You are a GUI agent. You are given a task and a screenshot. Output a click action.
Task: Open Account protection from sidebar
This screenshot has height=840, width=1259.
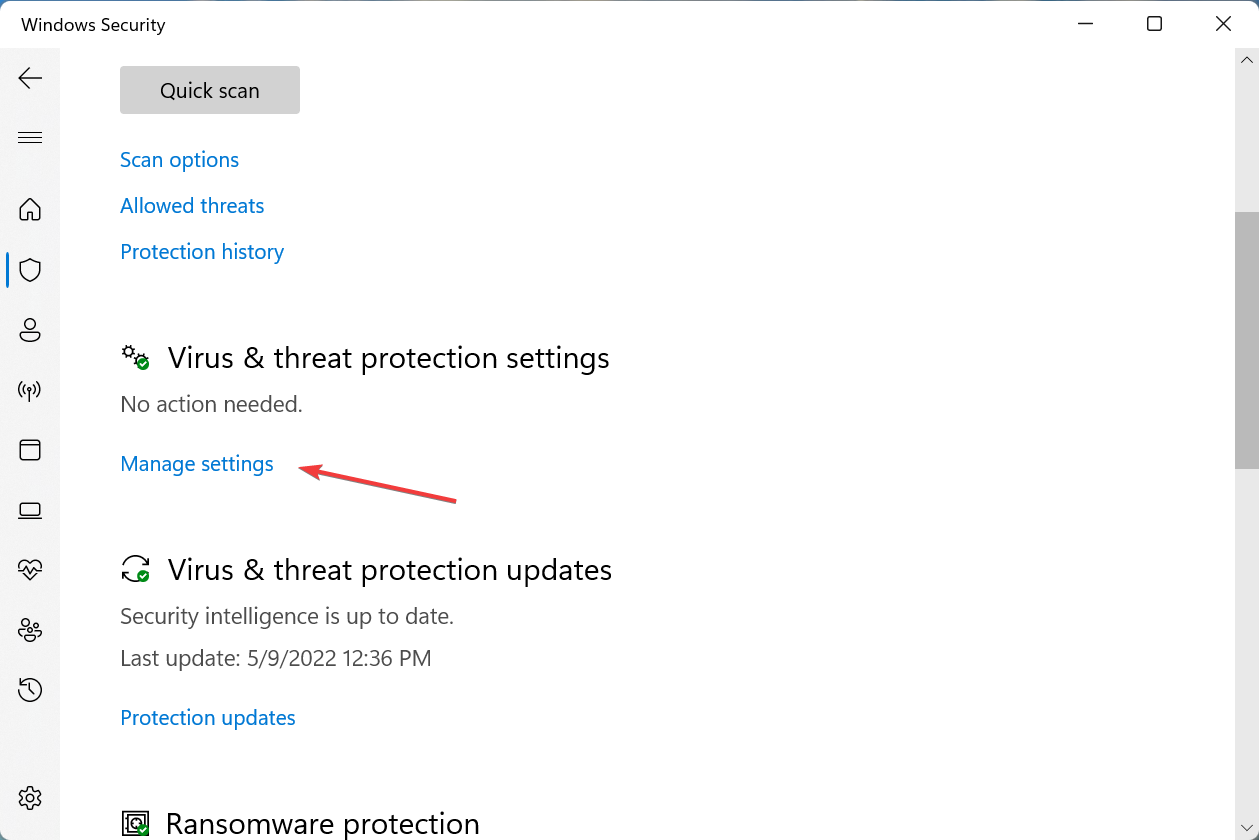click(30, 330)
